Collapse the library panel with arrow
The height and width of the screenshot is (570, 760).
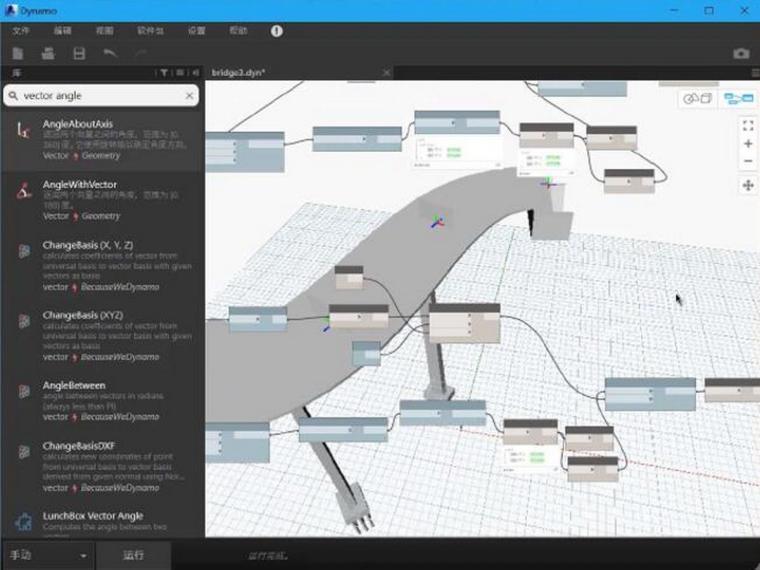point(196,73)
